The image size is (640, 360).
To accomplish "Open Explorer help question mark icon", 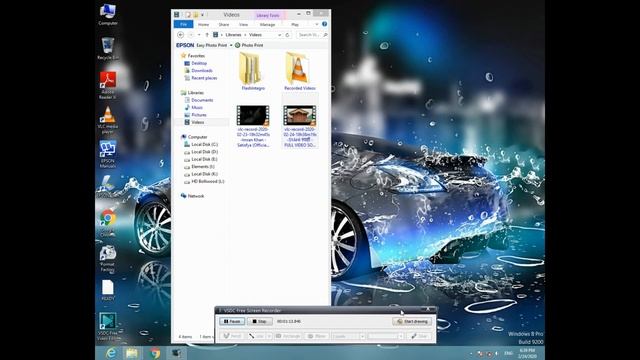I will 324,24.
